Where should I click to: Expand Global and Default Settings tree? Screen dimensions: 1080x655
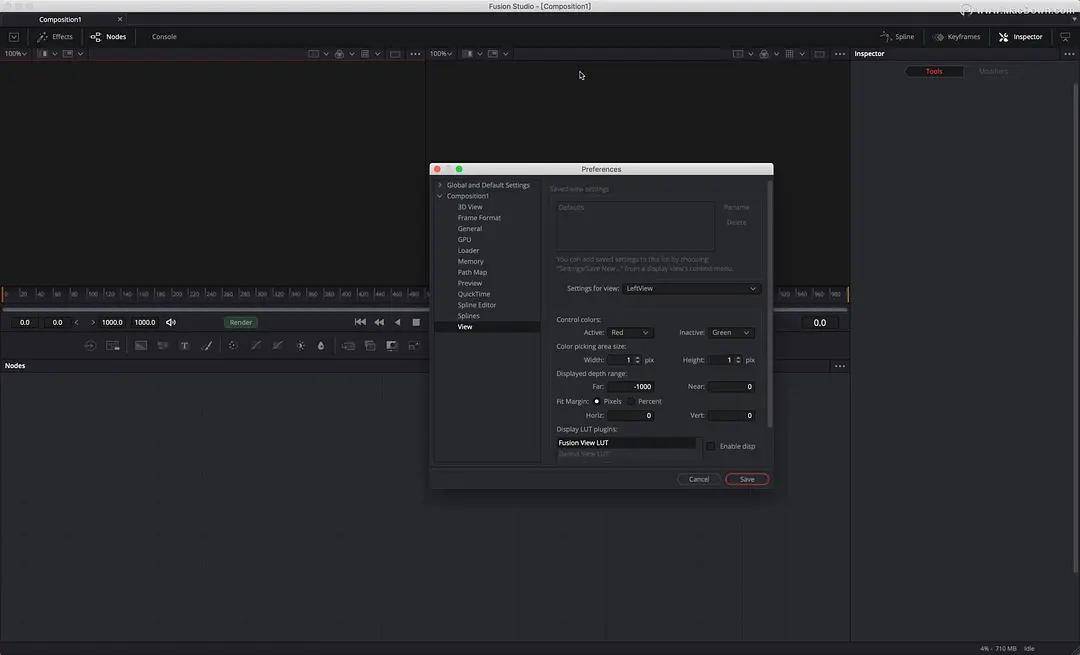click(x=439, y=185)
